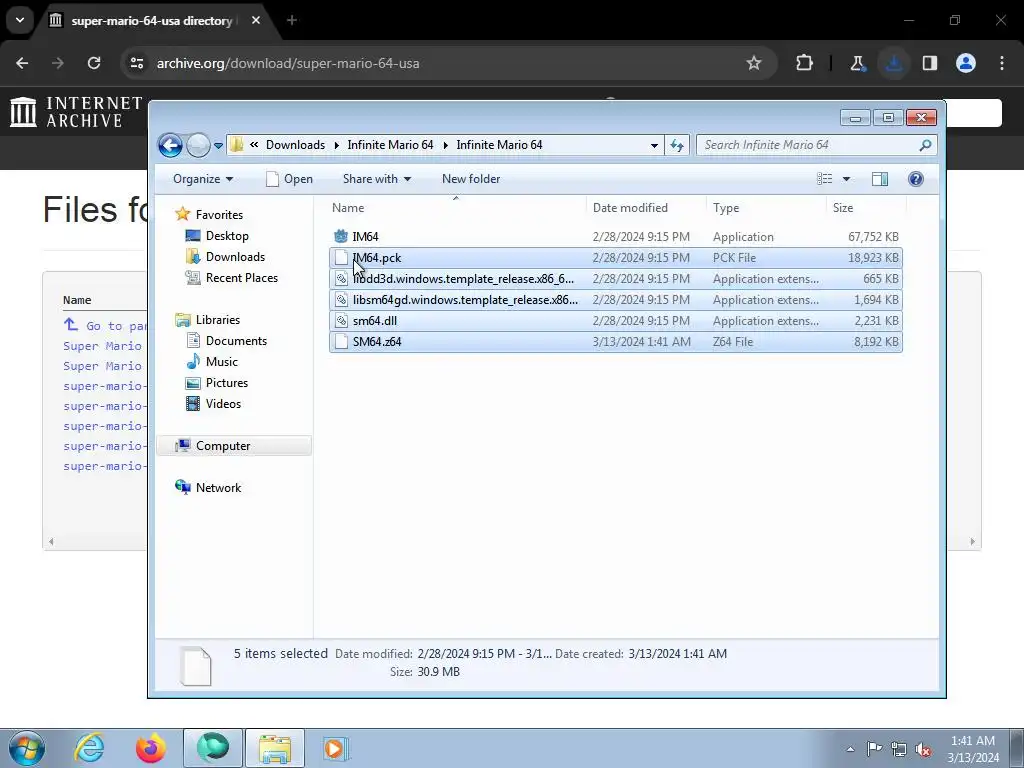1024x768 pixels.
Task: Open Chrome extensions puzzle icon
Action: tap(805, 63)
